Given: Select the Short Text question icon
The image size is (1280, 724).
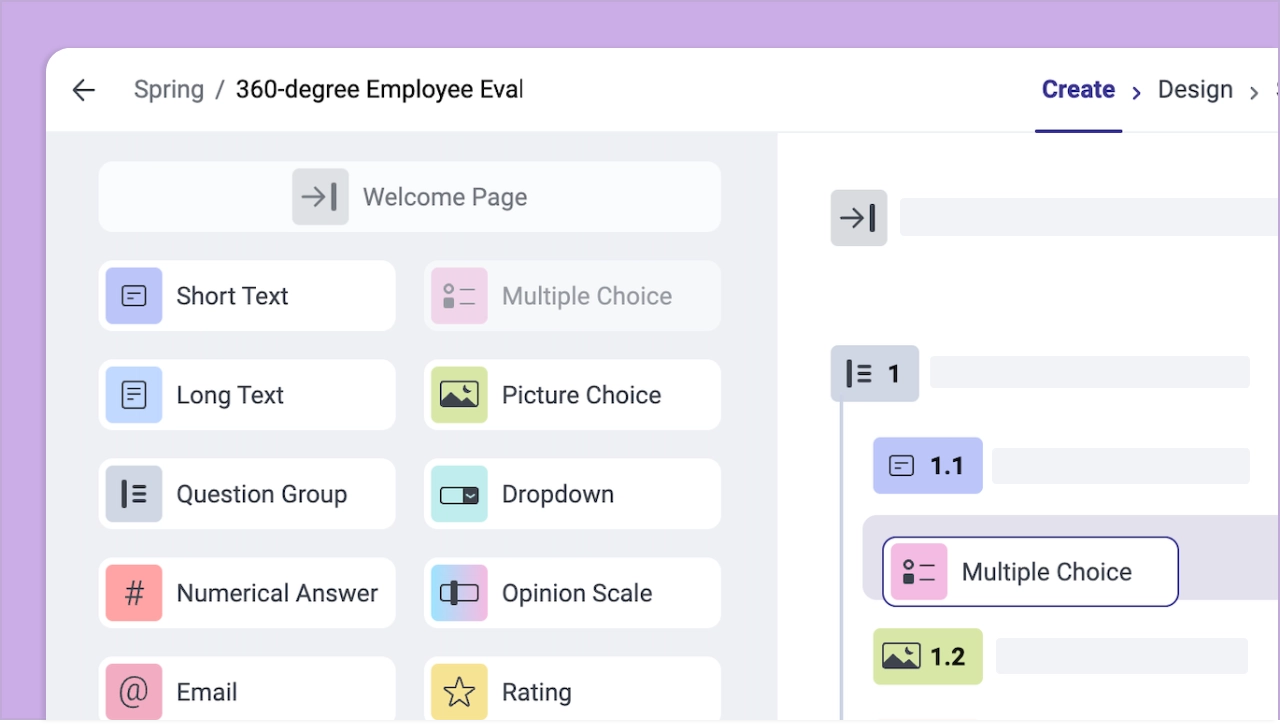Looking at the screenshot, I should coord(134,296).
